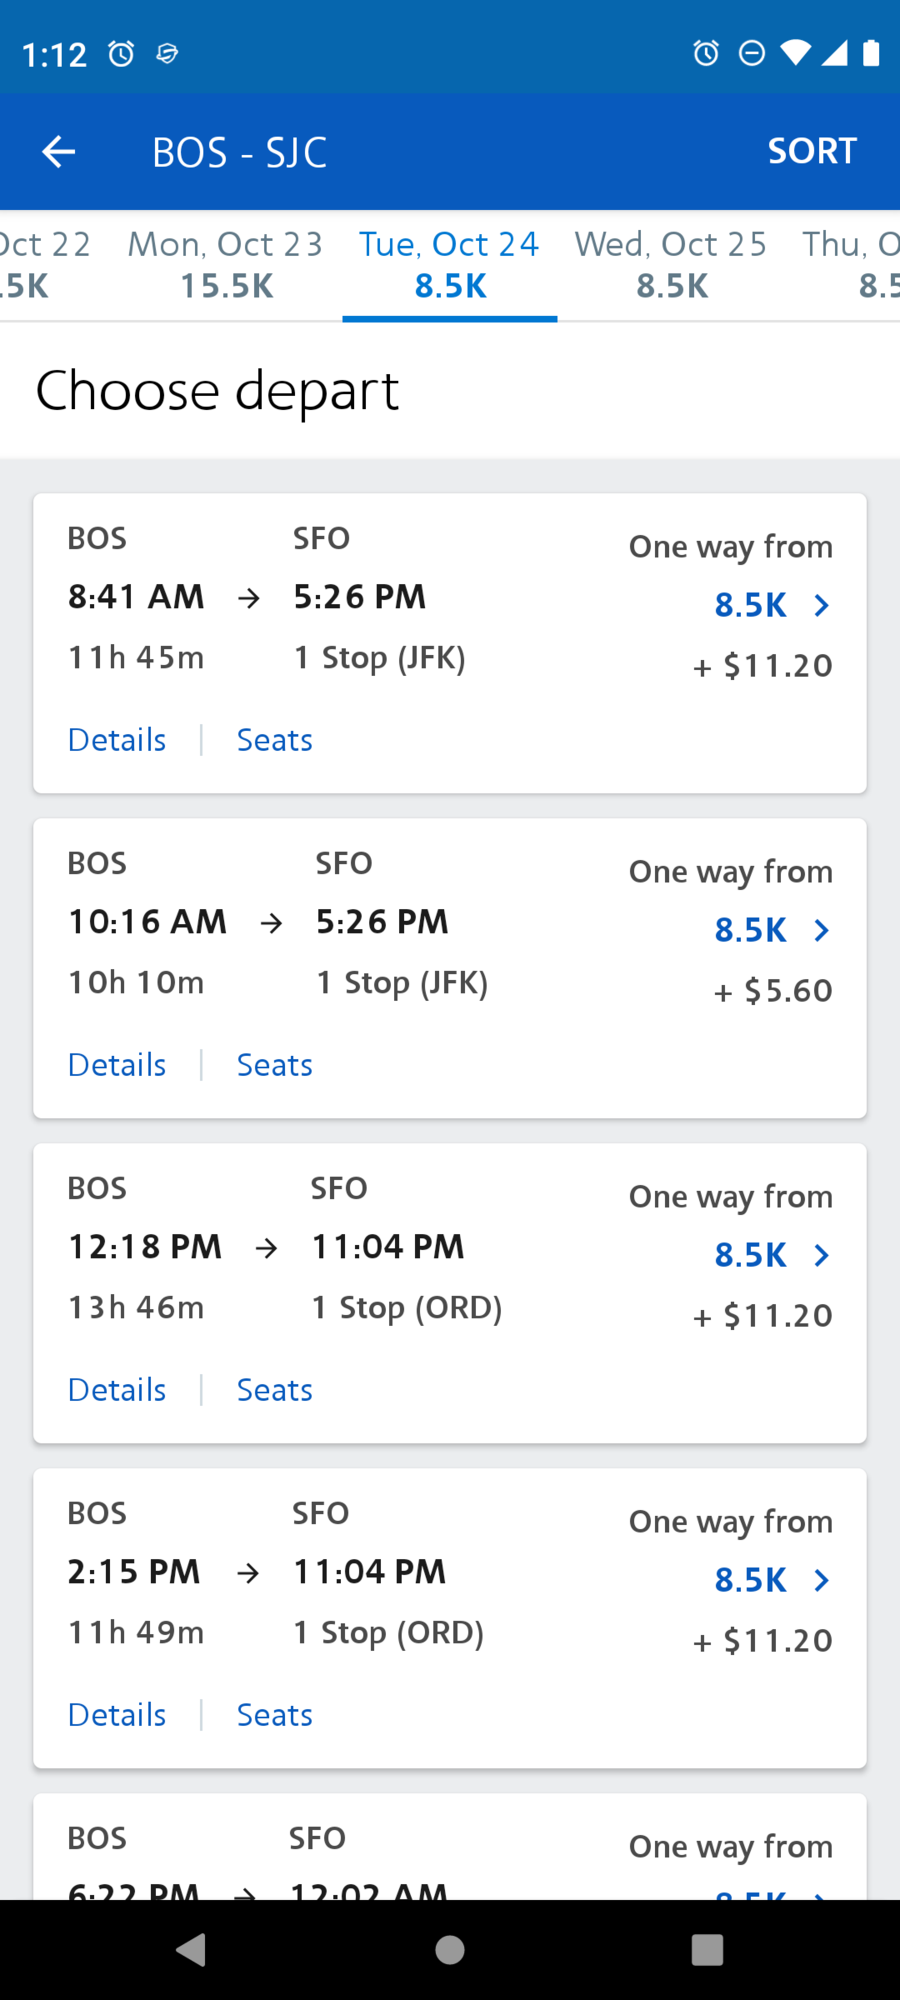Screen dimensions: 900x2000
Task: Open Details for the 2:15 PM flight
Action: click(x=117, y=1715)
